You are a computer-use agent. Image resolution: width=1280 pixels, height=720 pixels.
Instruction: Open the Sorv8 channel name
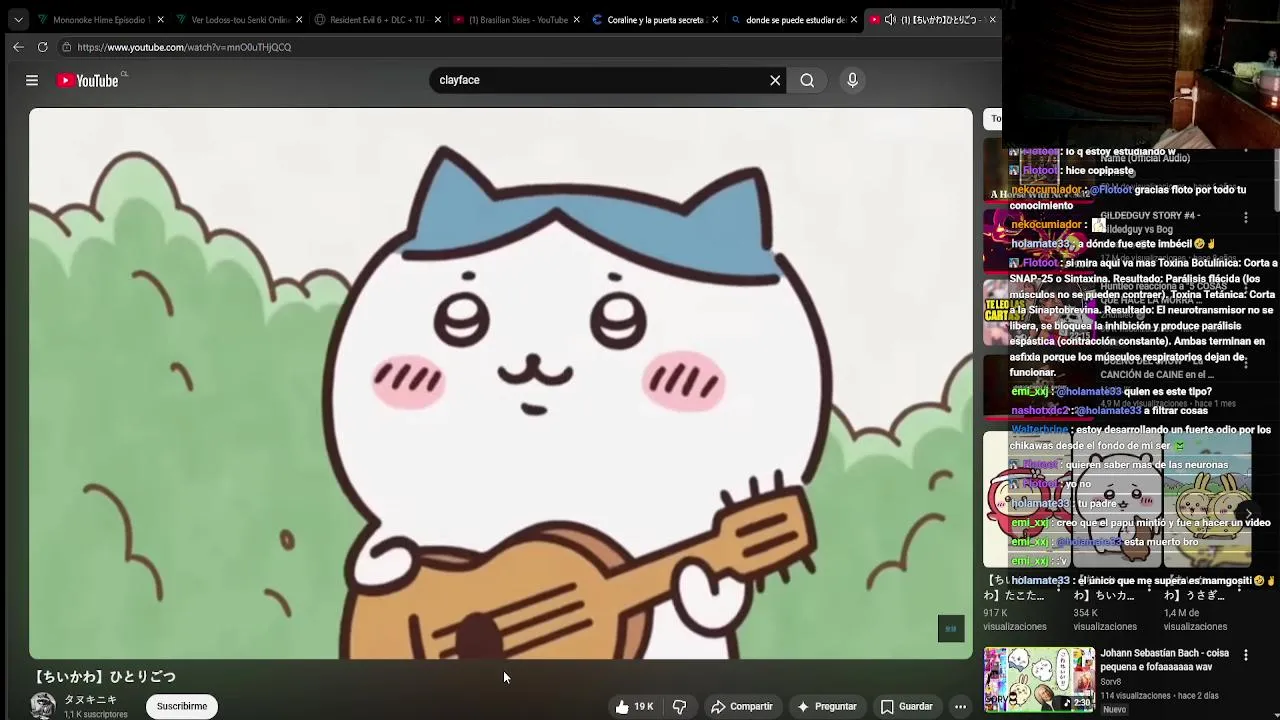coord(1113,682)
